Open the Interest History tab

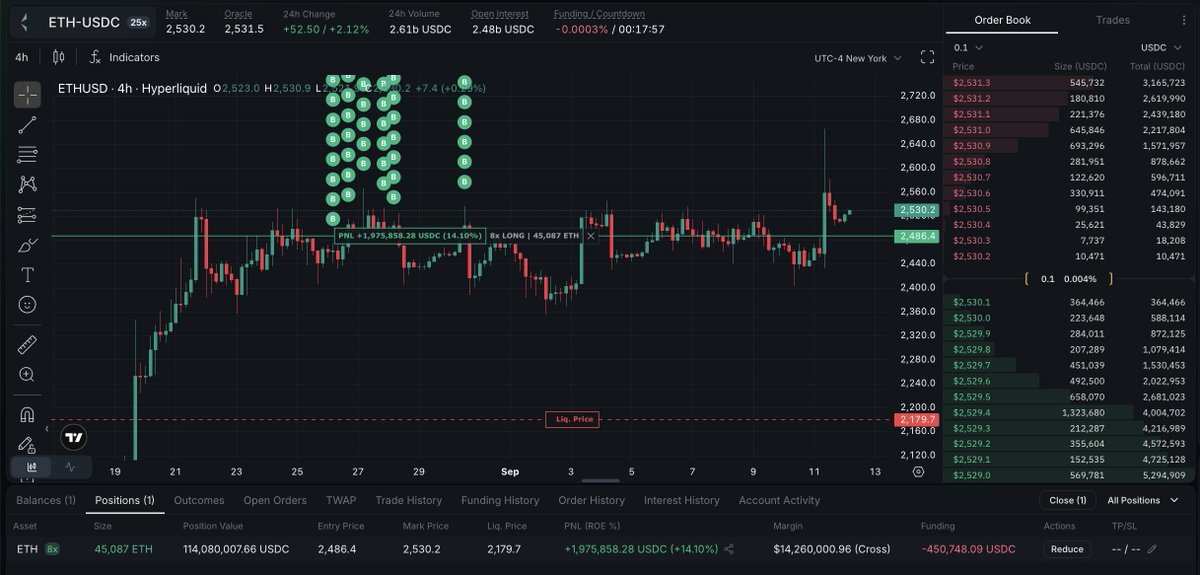pos(681,500)
